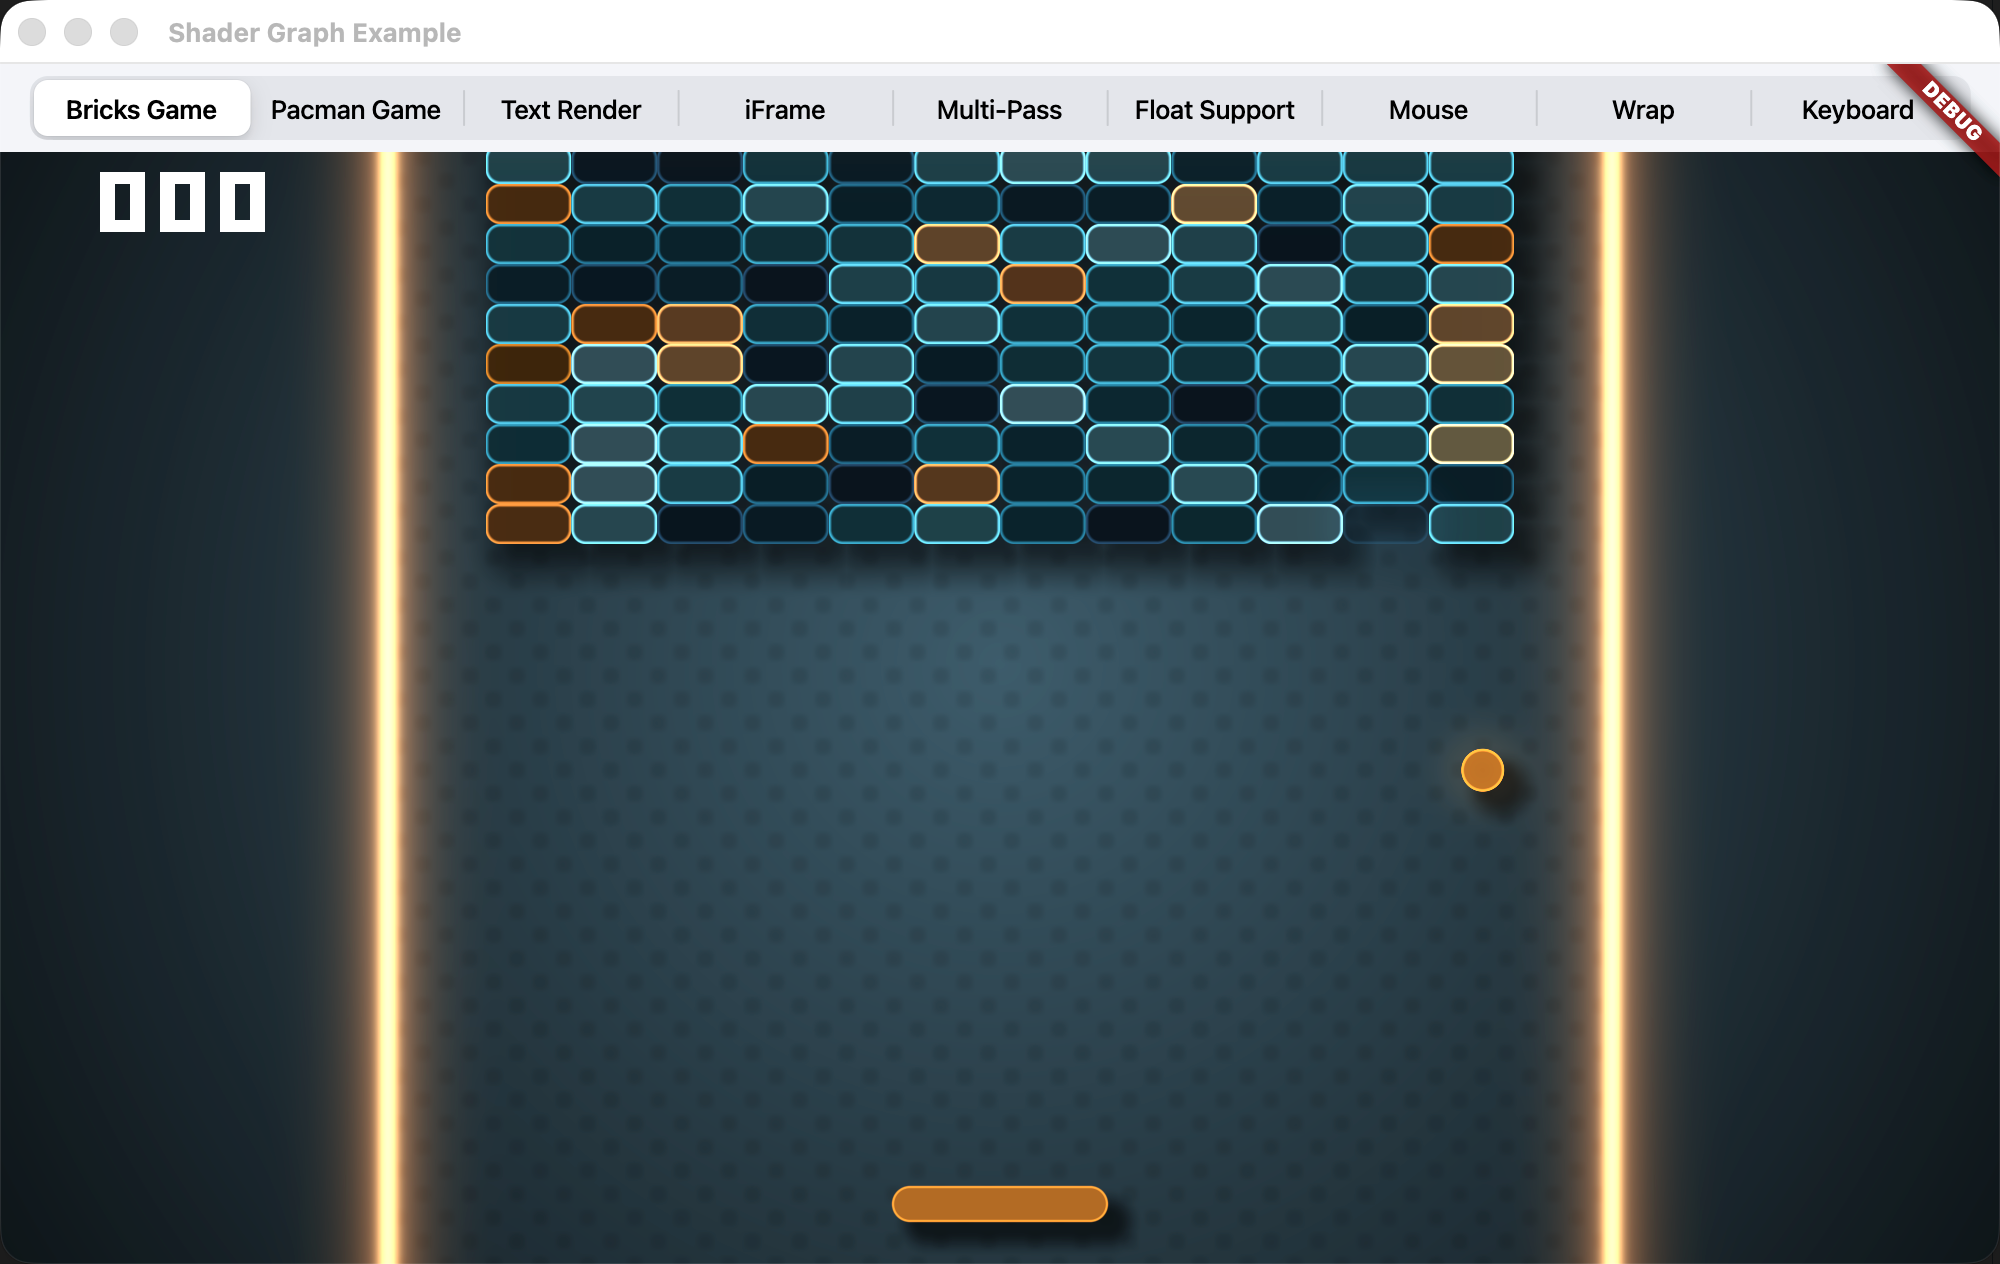Click the last digit of the score

point(242,202)
